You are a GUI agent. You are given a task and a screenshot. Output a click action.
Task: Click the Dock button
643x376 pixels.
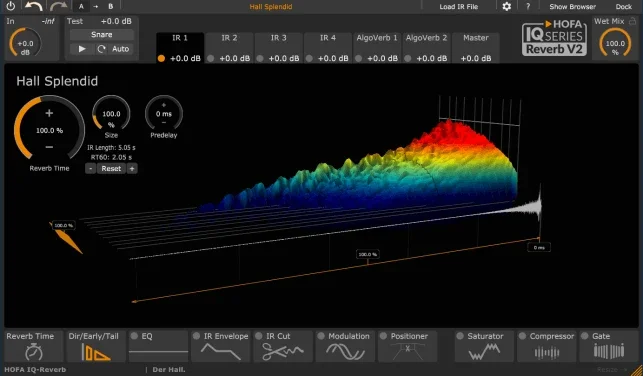(x=624, y=7)
